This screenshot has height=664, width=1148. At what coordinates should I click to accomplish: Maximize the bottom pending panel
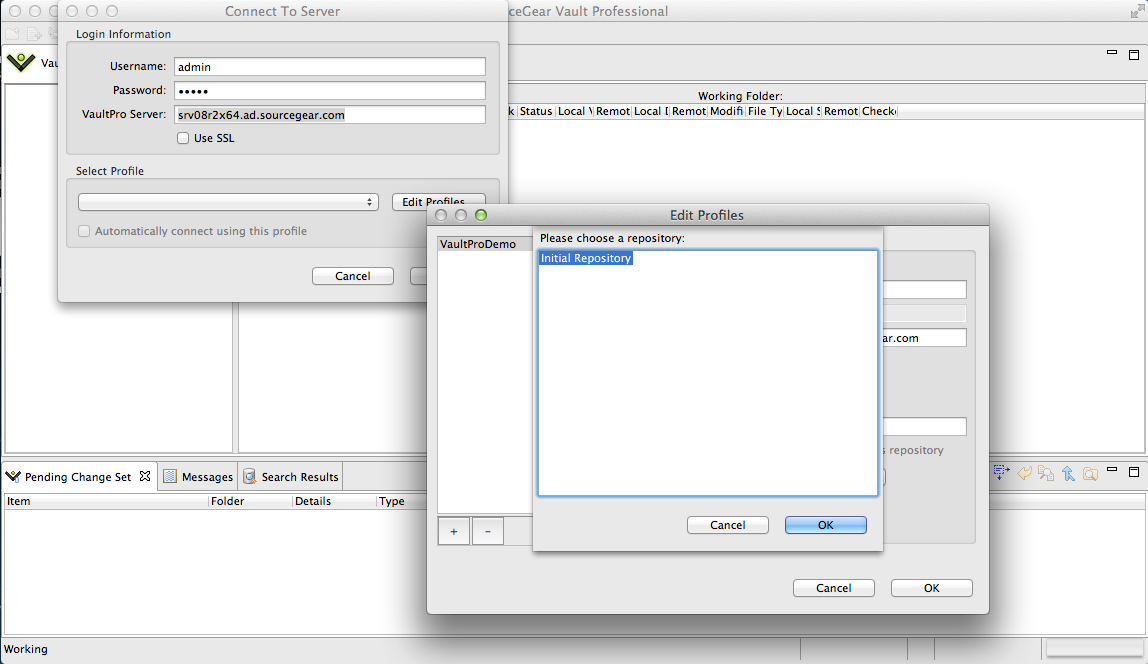[1134, 472]
